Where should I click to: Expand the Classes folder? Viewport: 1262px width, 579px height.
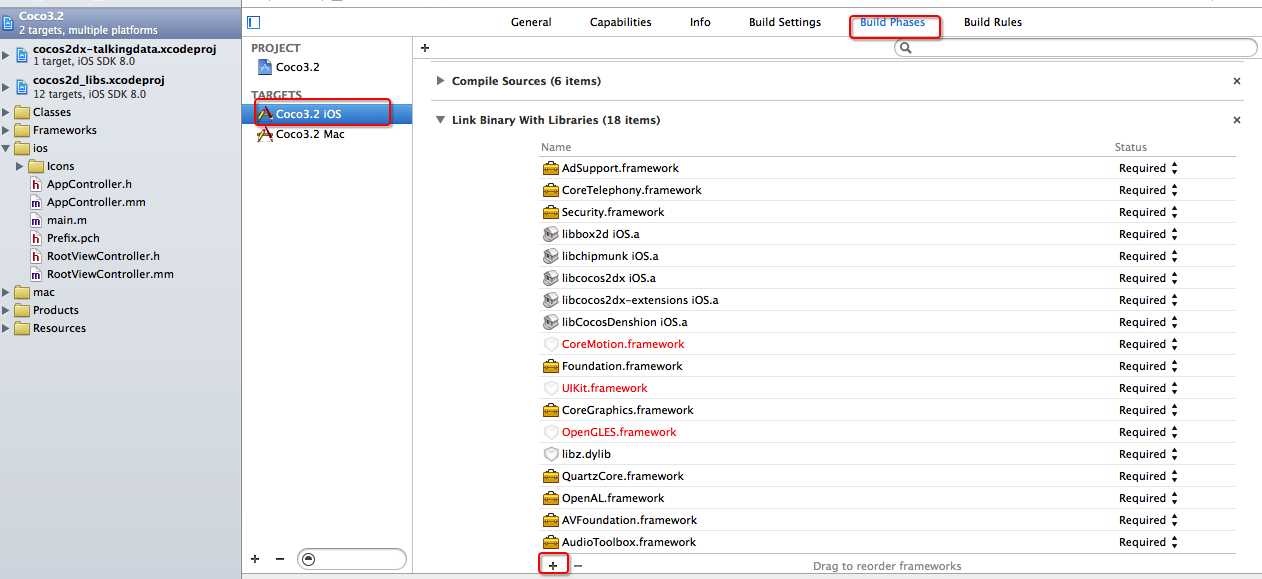(7, 112)
